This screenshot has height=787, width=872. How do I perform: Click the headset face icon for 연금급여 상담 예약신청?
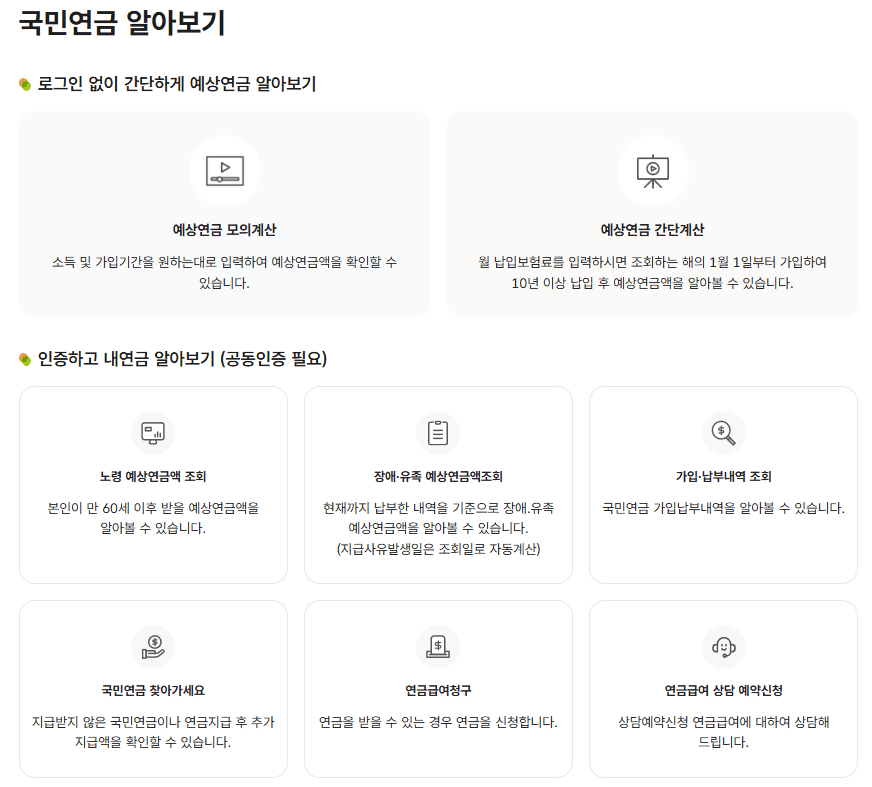pyautogui.click(x=723, y=647)
